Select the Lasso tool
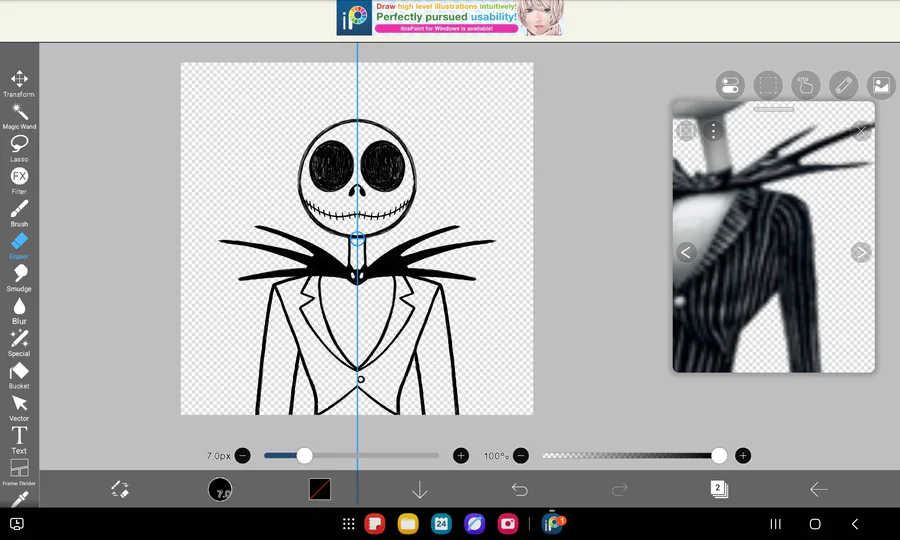The image size is (900, 540). (x=19, y=149)
